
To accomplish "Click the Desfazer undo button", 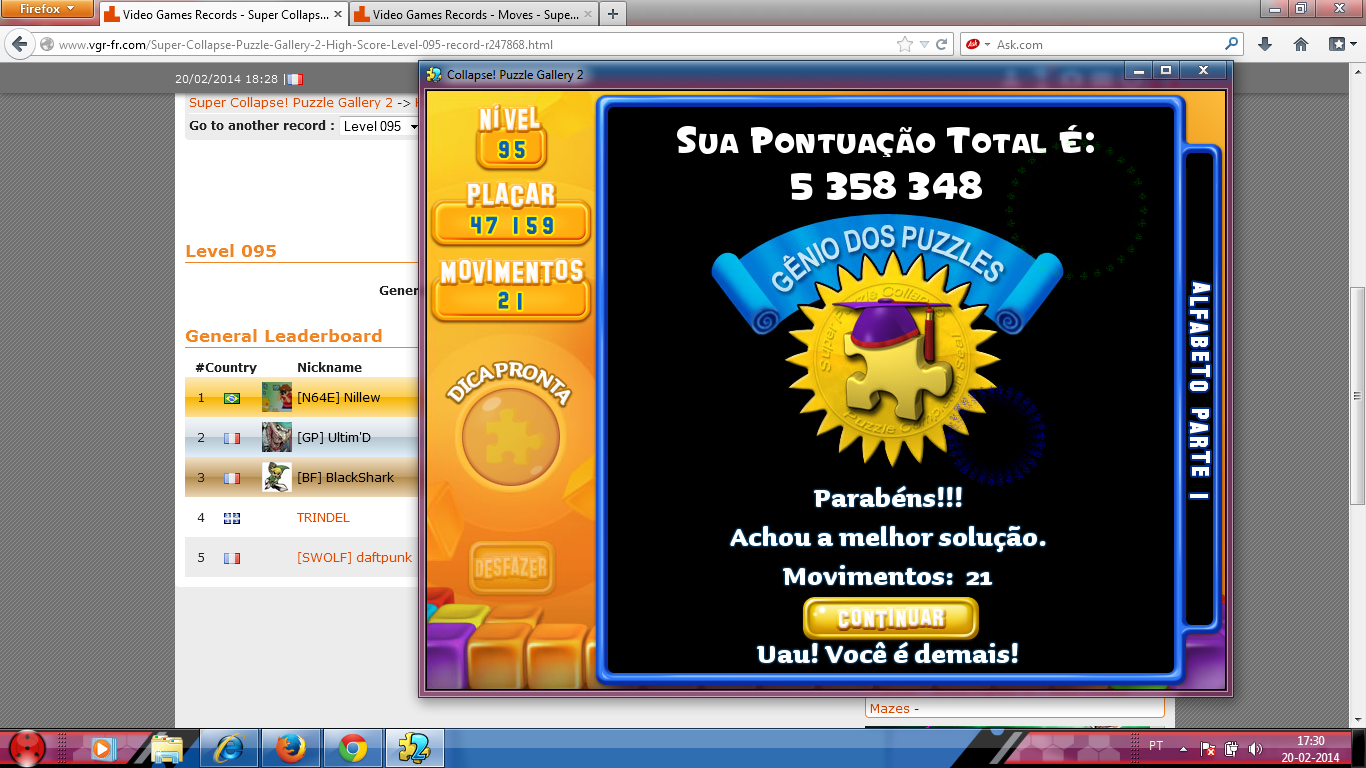I will pos(509,568).
